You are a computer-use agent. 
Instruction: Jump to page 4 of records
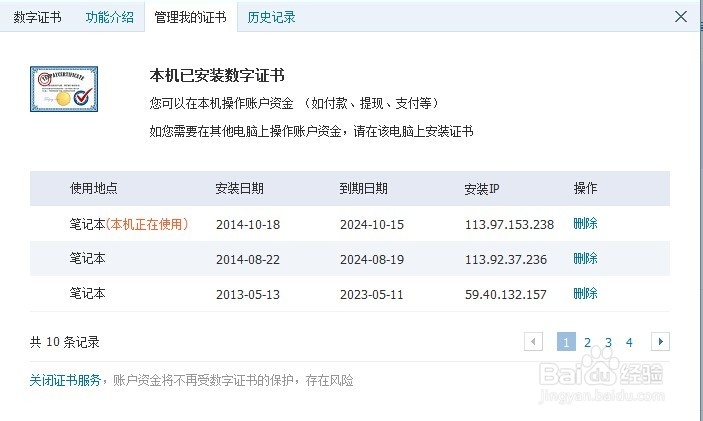[629, 343]
